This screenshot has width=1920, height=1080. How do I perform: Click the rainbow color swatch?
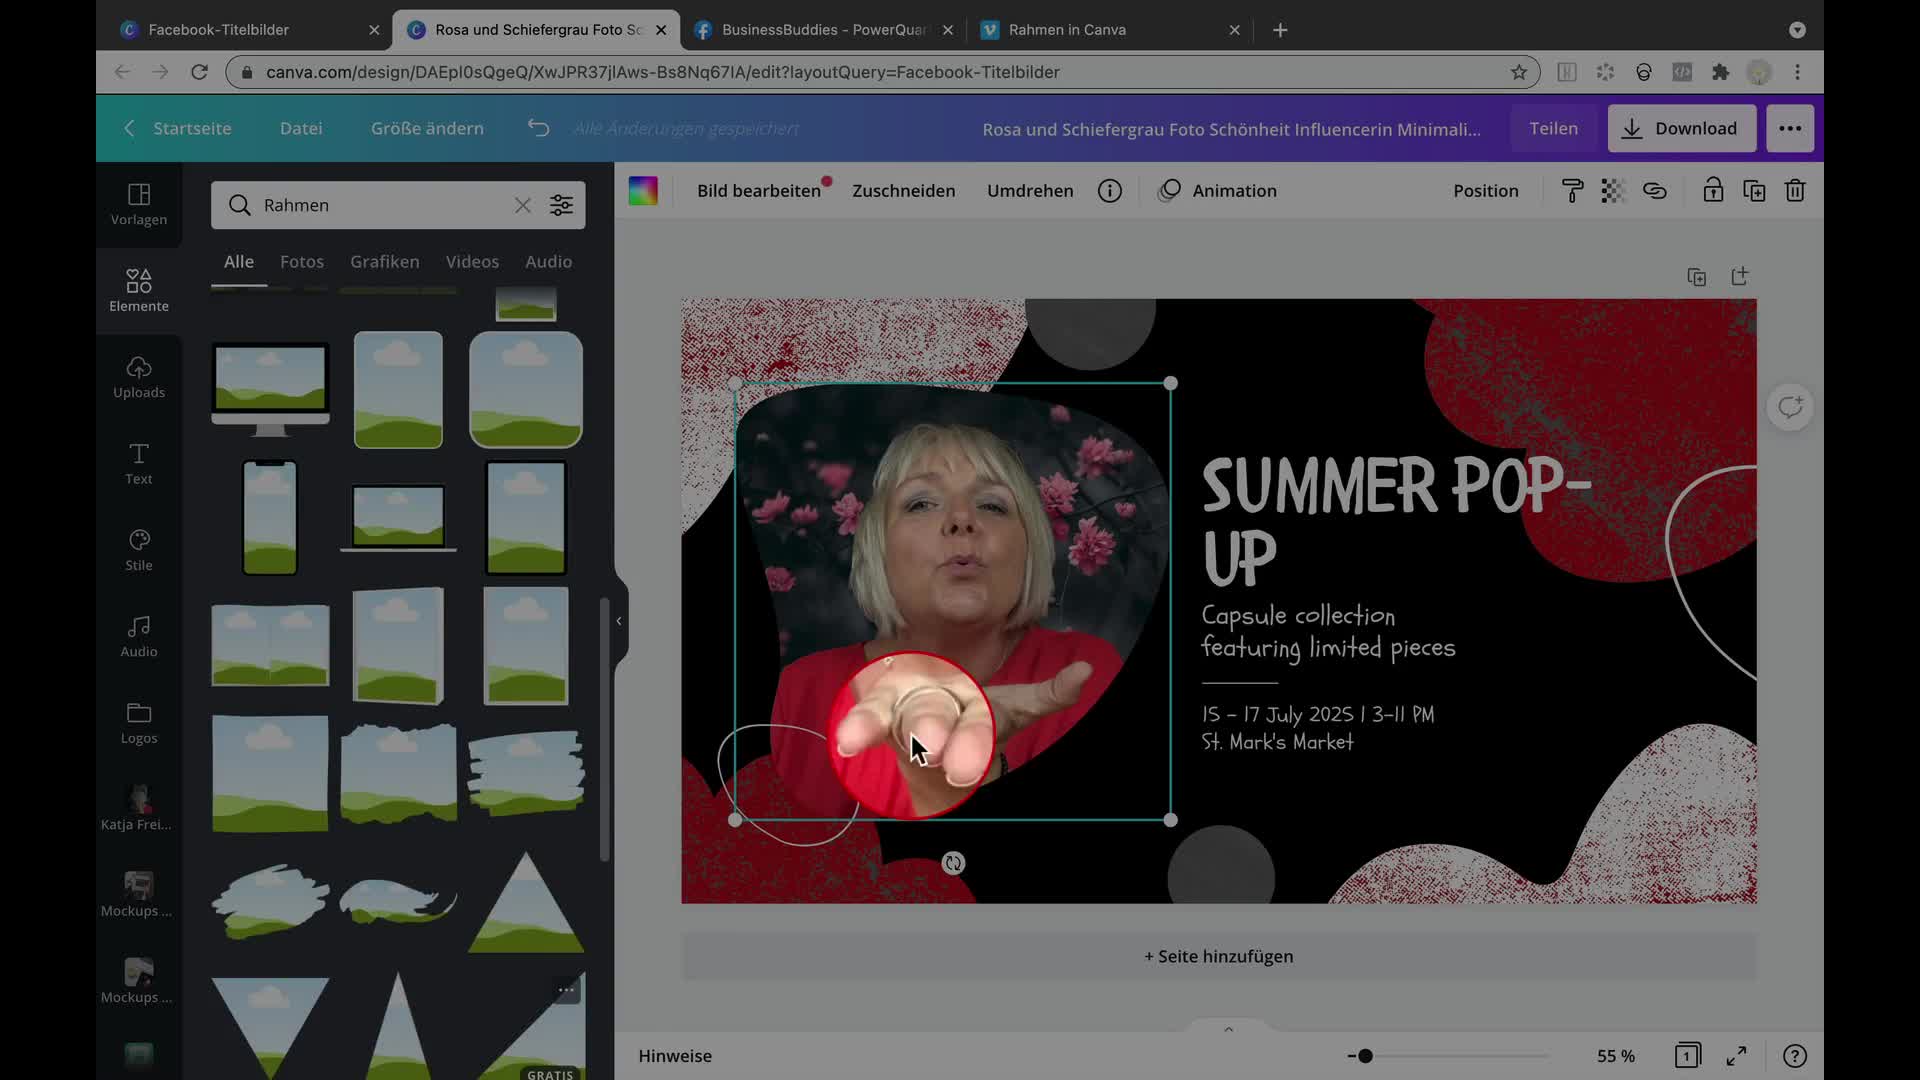[x=643, y=191]
